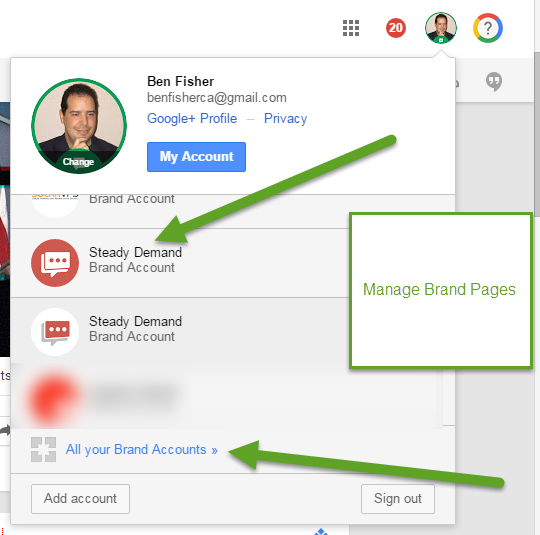Open the Hangouts quote bubble icon

494,81
